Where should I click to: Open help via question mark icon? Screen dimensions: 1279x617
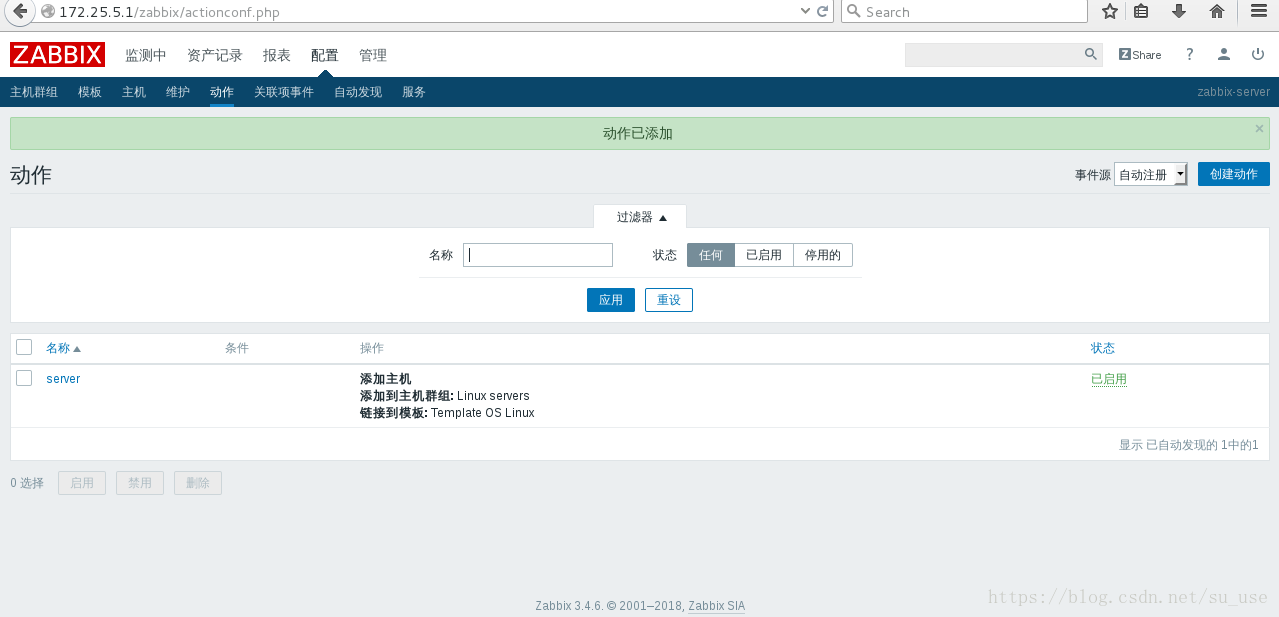click(1190, 55)
